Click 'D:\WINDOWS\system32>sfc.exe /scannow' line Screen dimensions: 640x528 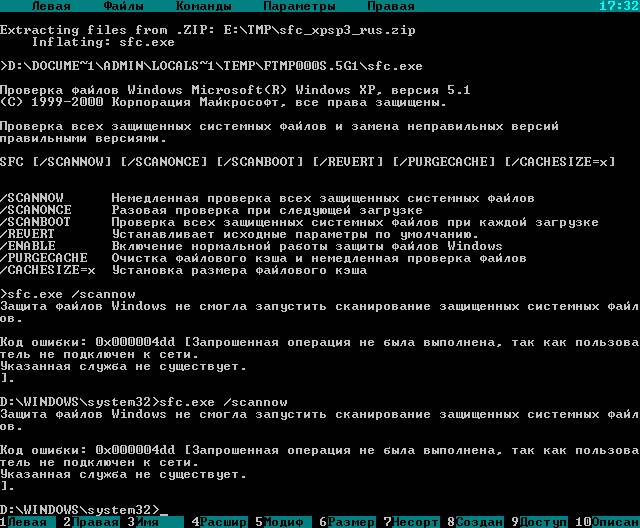point(144,402)
